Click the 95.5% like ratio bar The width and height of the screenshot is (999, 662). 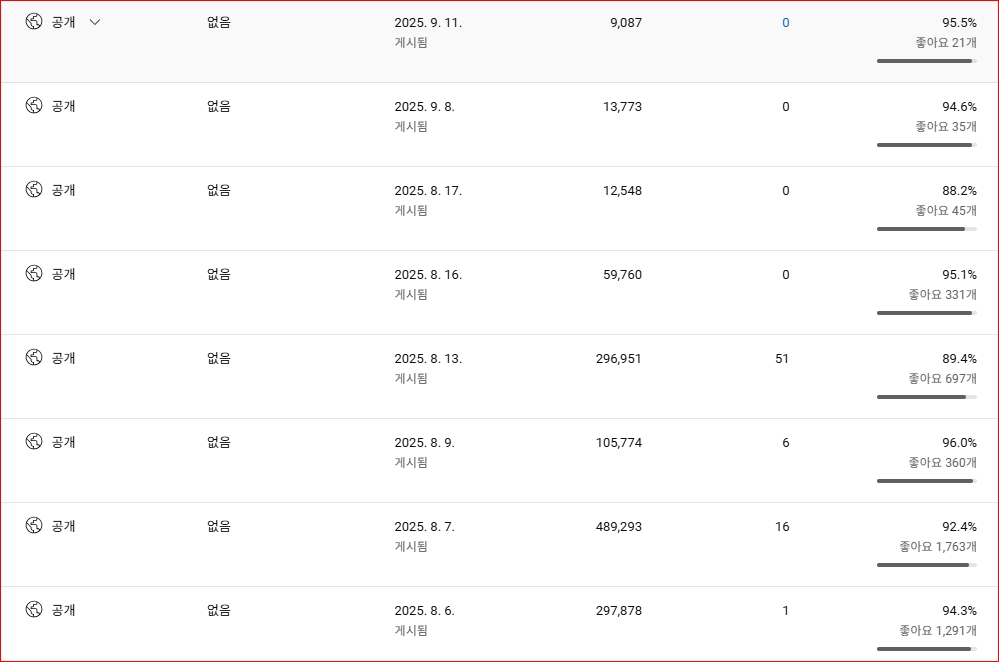click(926, 61)
